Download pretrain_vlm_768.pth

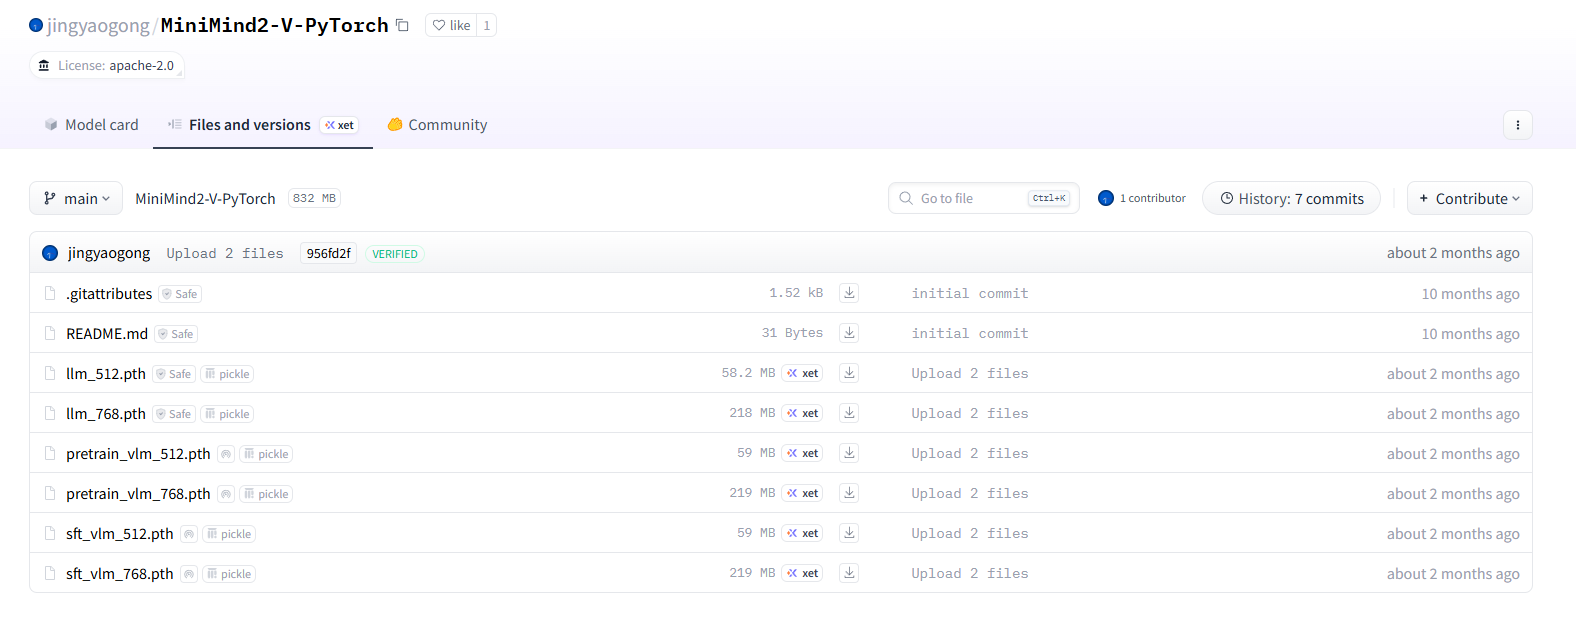pyautogui.click(x=849, y=493)
